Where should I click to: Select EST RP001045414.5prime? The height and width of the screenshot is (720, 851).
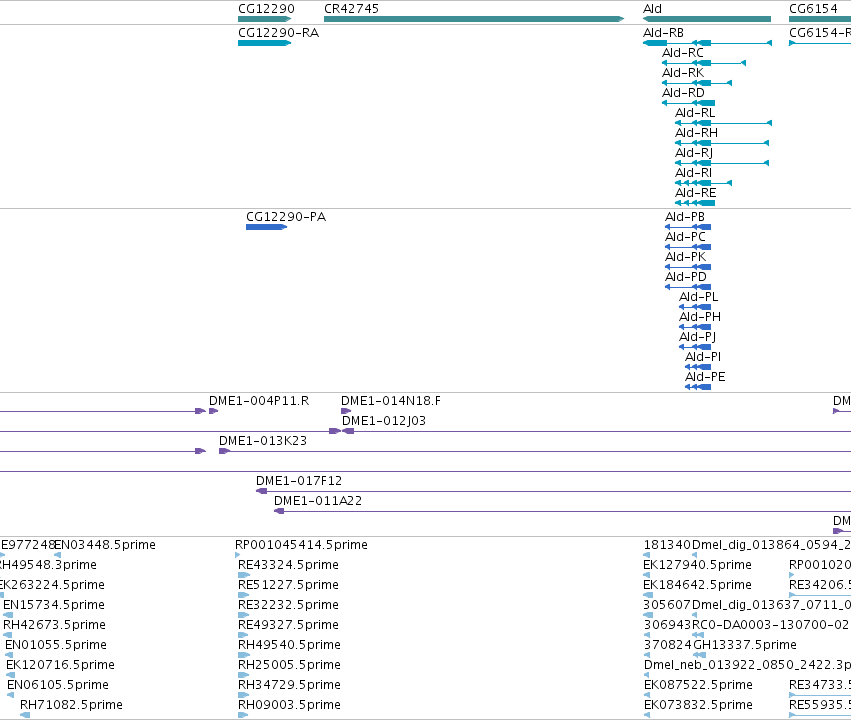(237, 555)
